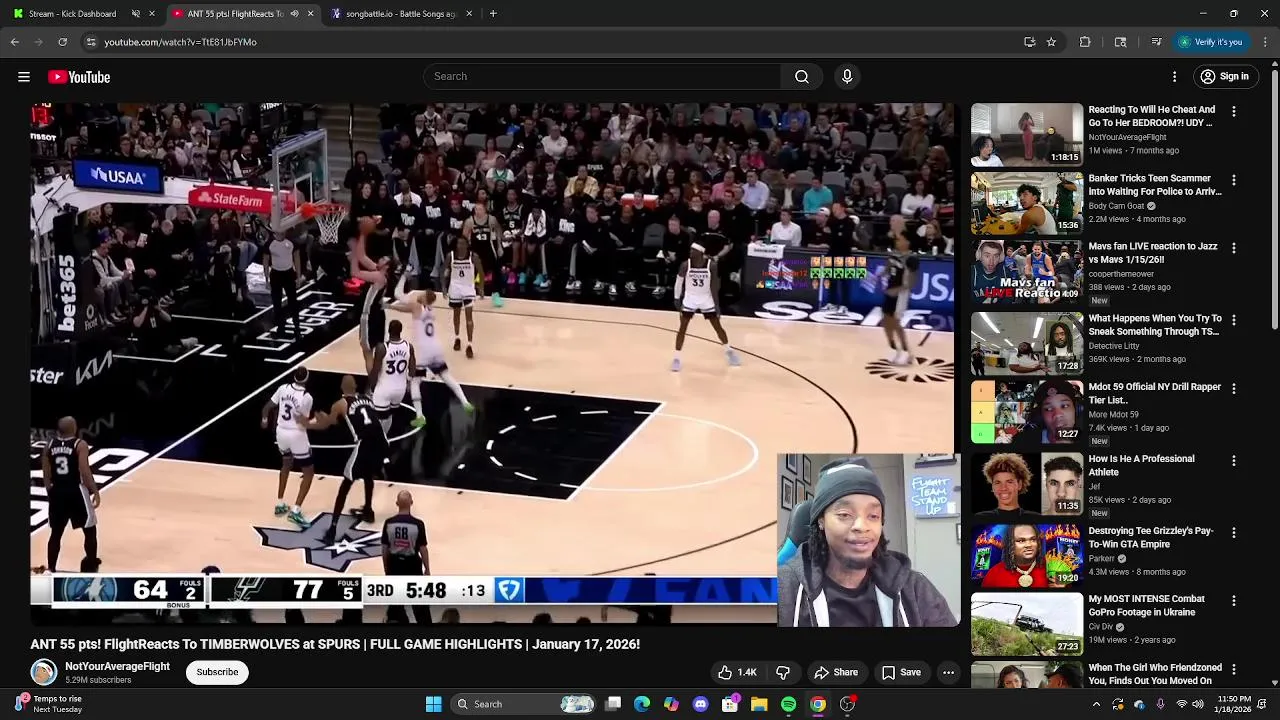Open options for 'Reacting To Will He Cheat' video

(x=1233, y=112)
